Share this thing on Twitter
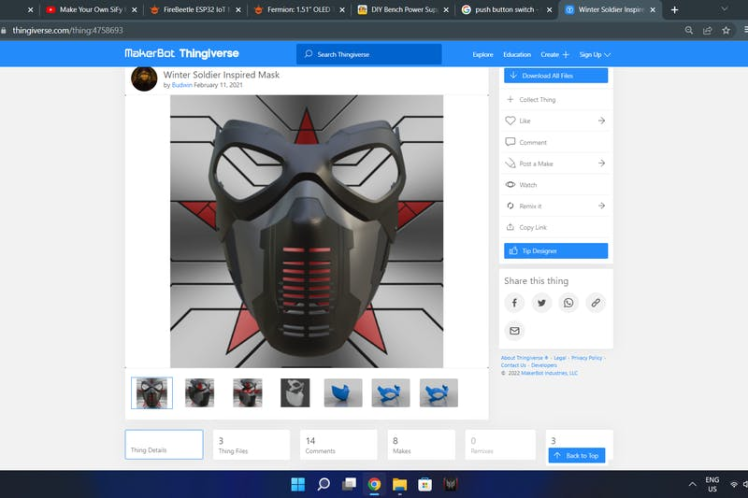 pos(541,303)
